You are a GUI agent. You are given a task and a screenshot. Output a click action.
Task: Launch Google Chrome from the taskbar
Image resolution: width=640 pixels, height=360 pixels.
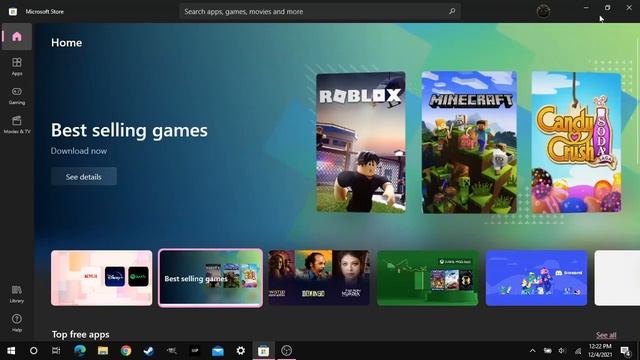point(126,351)
